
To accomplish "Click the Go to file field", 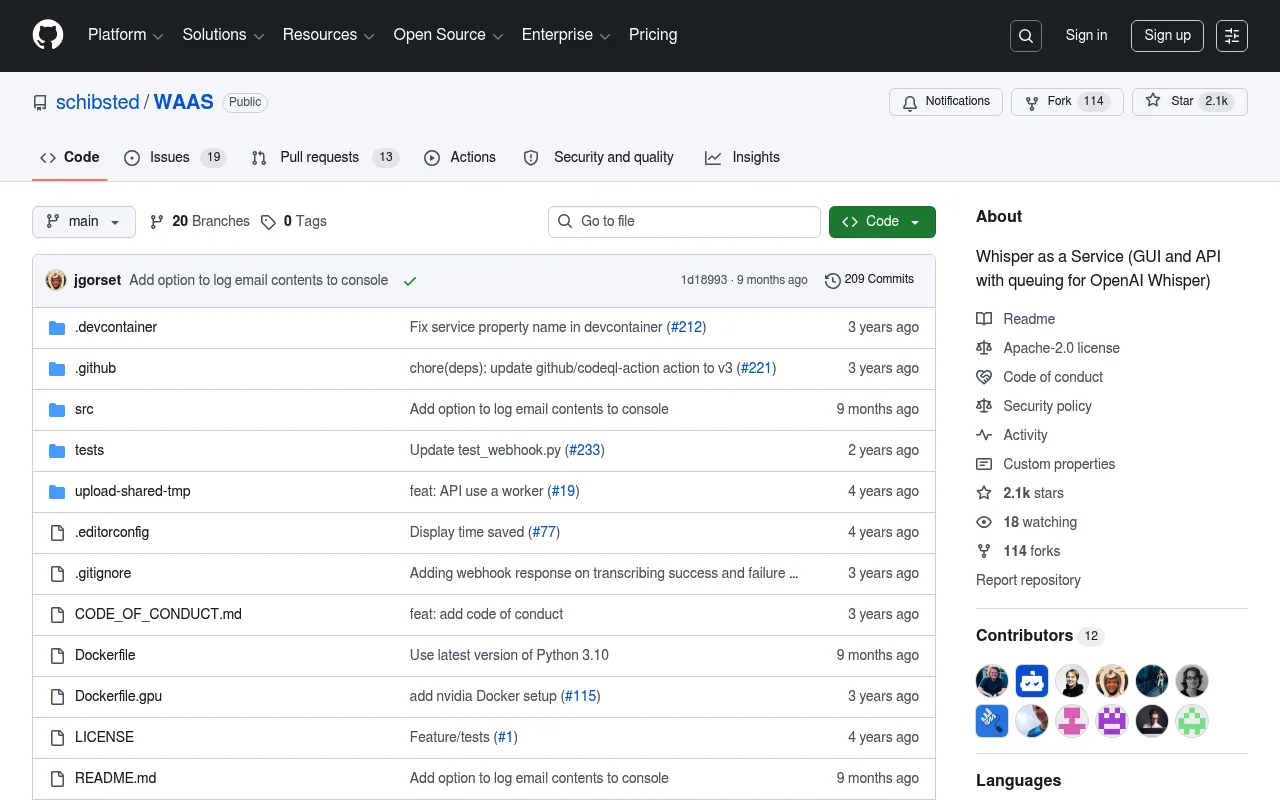I will (684, 222).
